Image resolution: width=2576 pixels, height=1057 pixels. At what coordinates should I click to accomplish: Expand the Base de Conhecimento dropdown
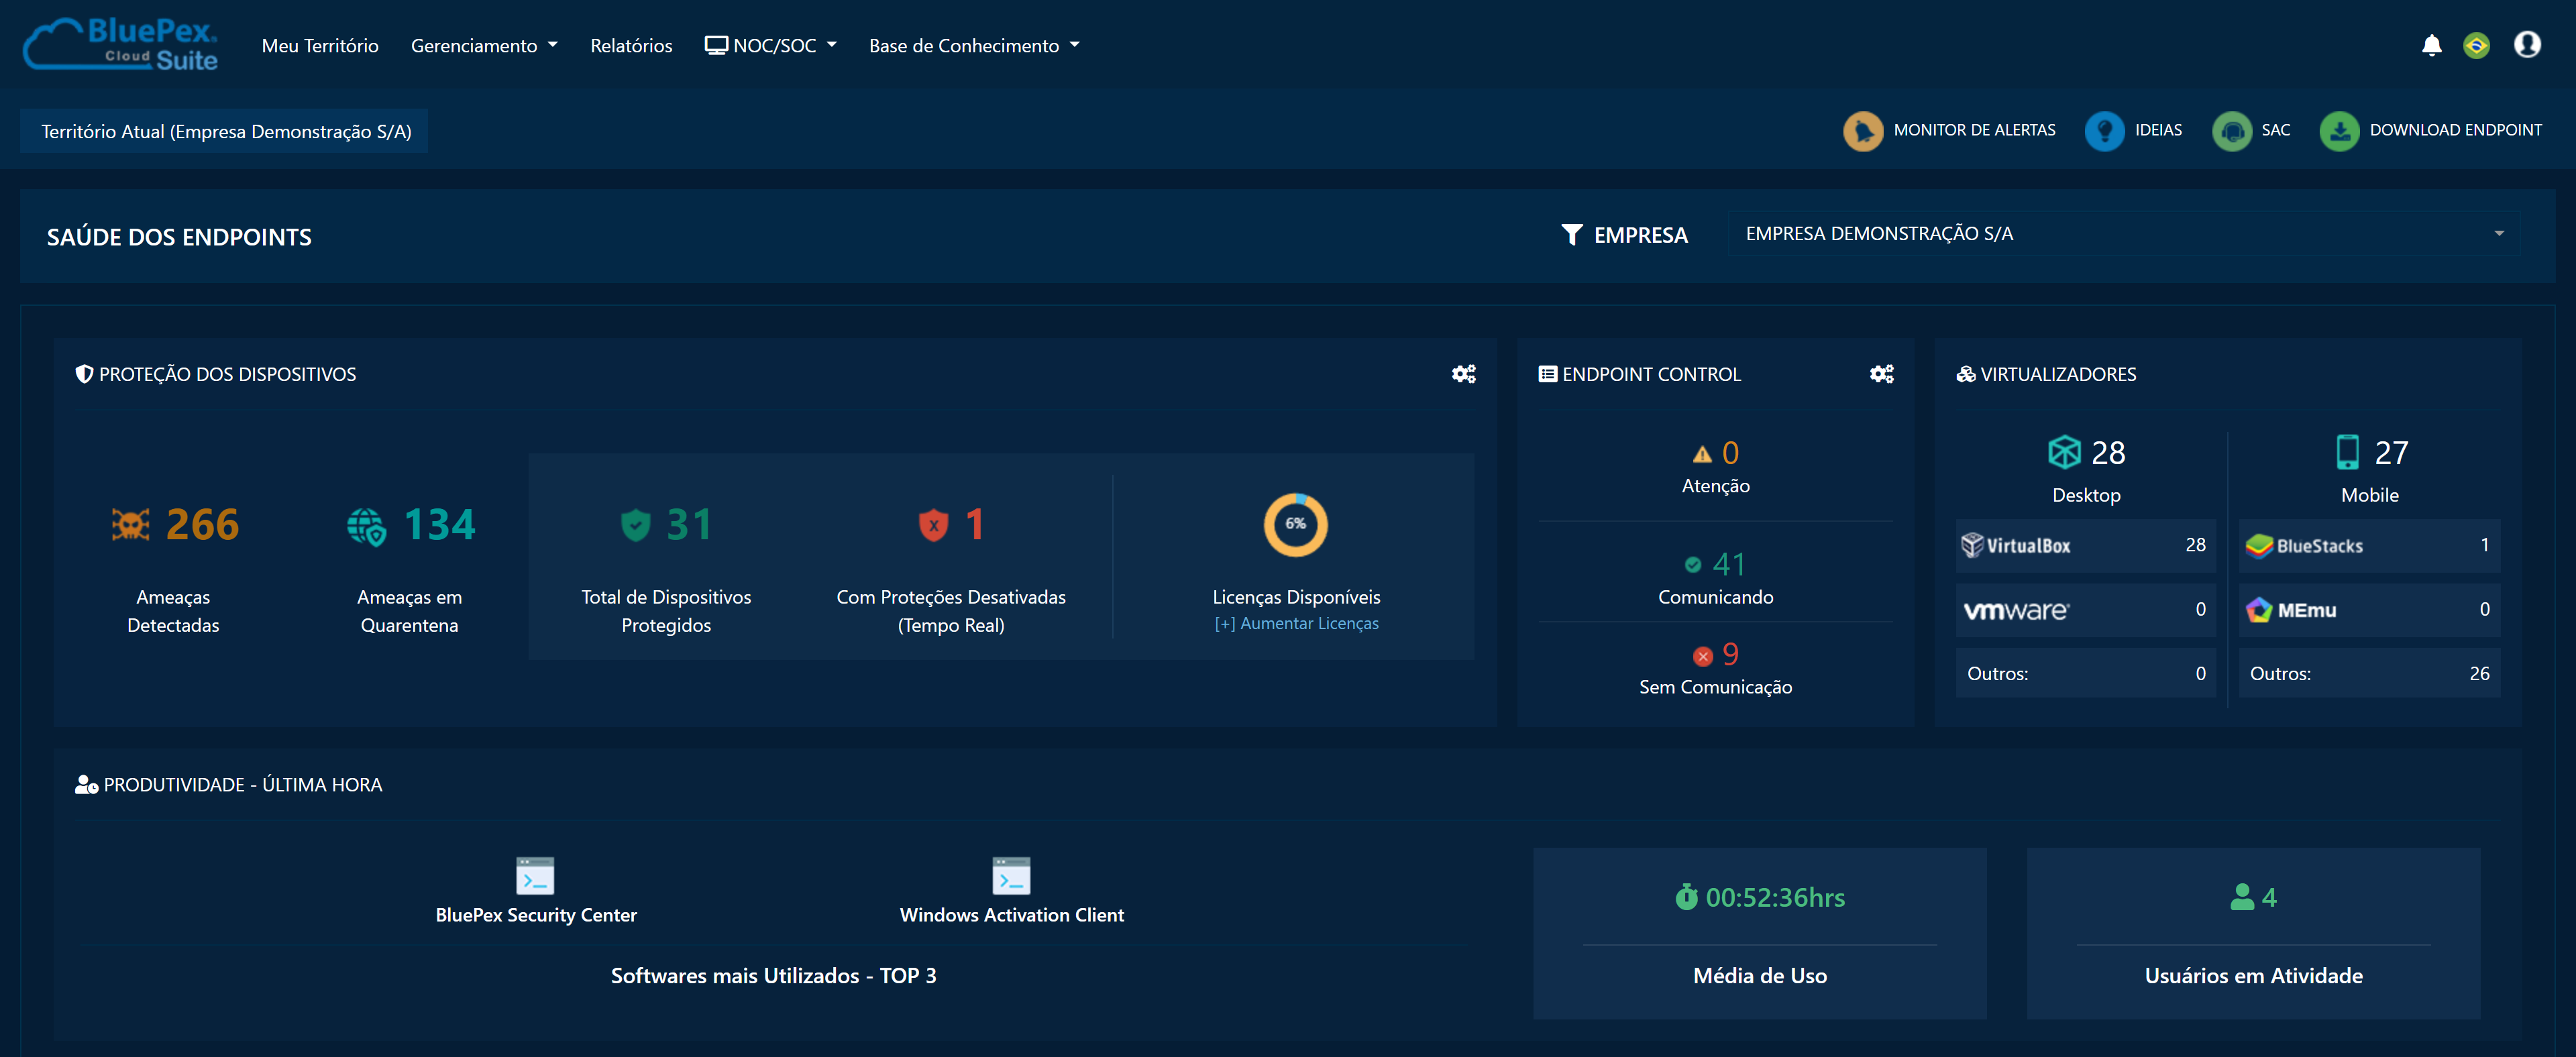[974, 46]
